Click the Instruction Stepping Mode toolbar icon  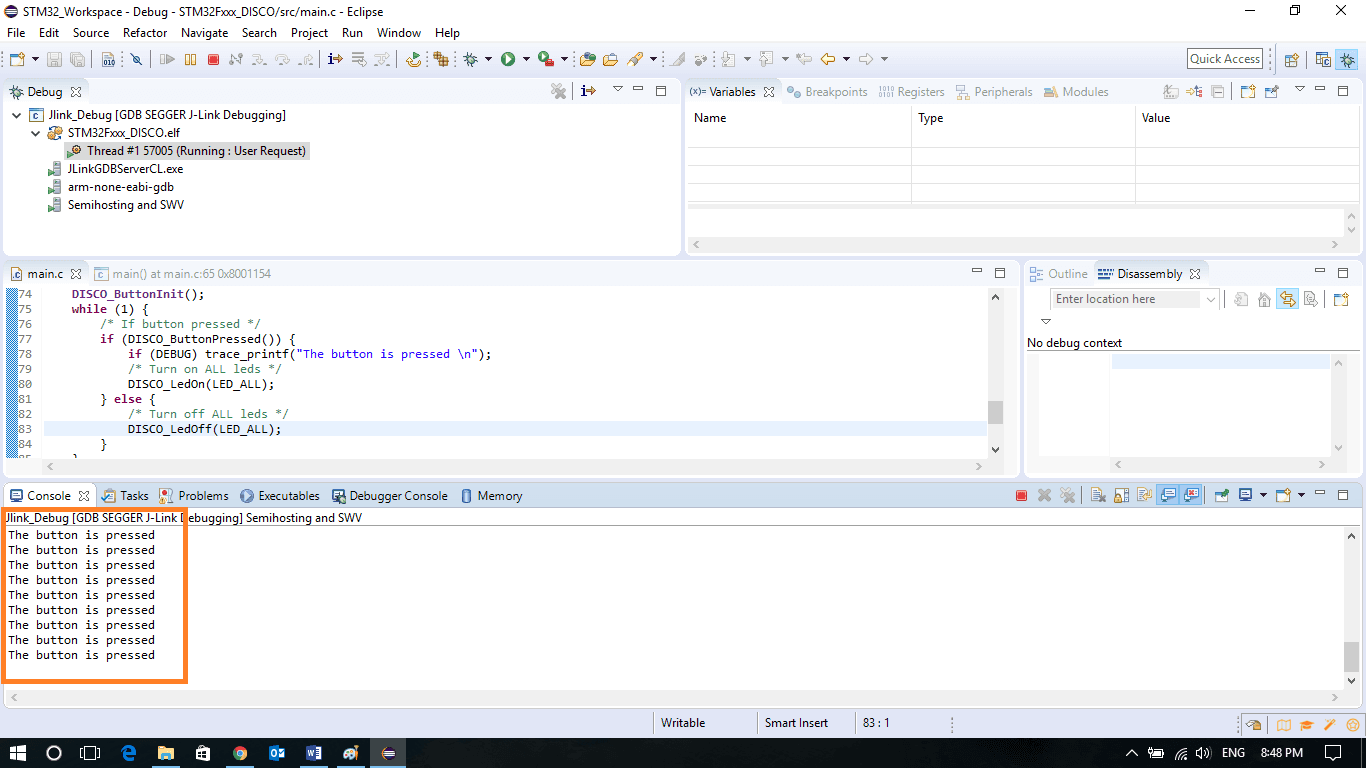point(335,59)
